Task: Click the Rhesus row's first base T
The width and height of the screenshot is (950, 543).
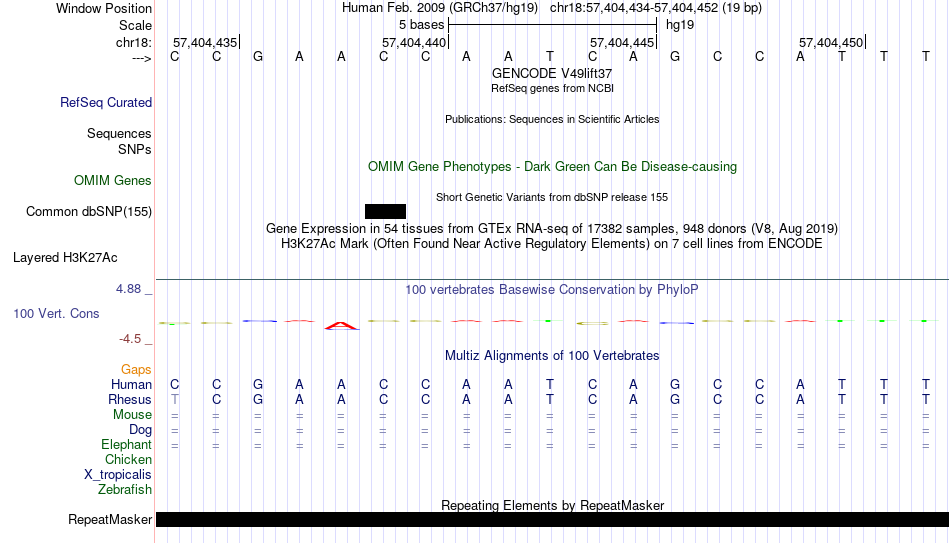Action: (174, 399)
